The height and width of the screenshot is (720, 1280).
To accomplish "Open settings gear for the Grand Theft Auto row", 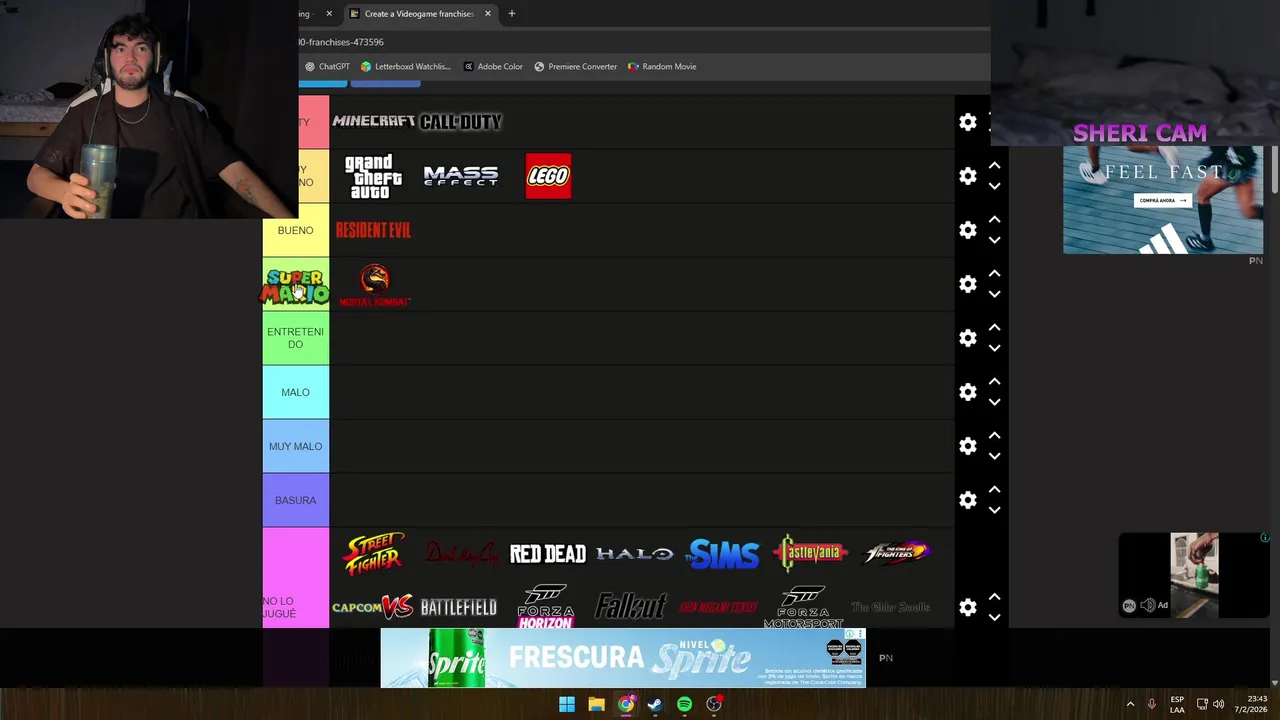I will 967,176.
